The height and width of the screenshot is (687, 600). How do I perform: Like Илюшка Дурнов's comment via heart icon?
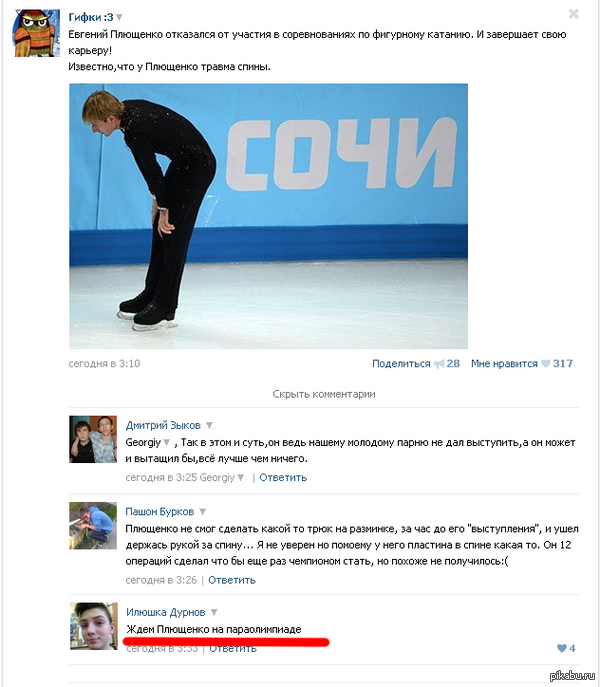[561, 648]
